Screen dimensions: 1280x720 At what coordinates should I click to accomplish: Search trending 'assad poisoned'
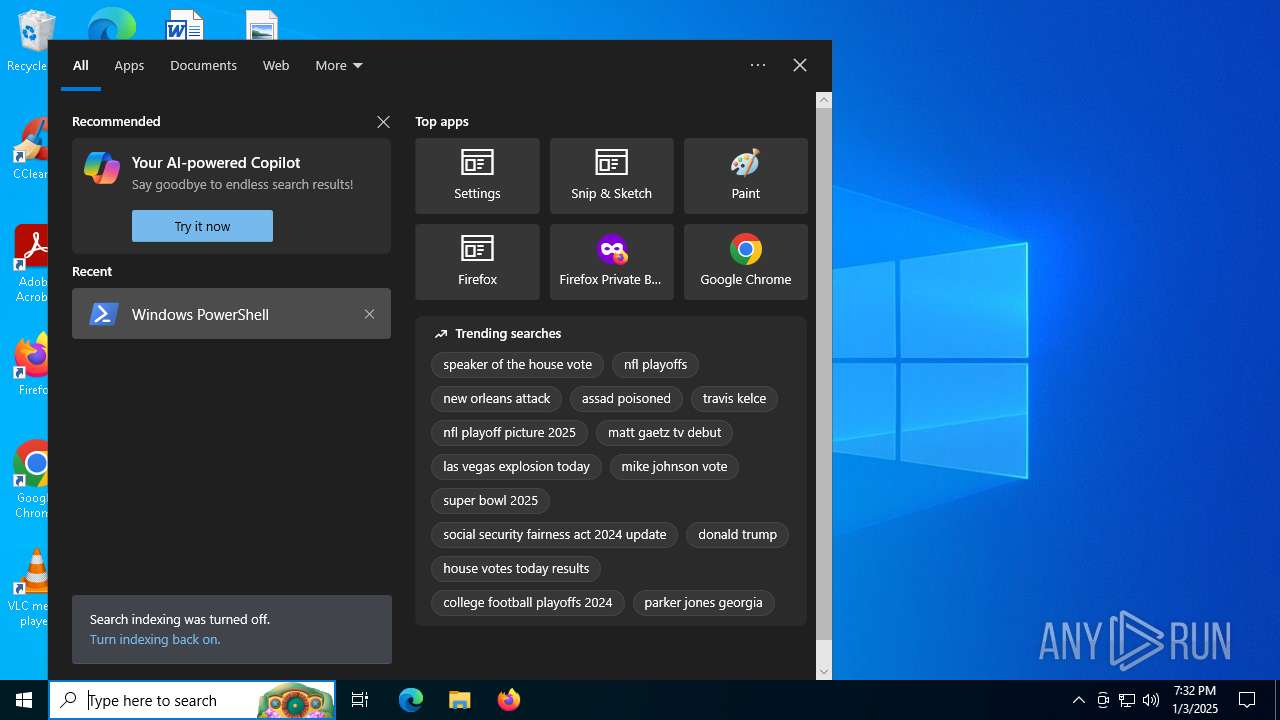tap(626, 399)
